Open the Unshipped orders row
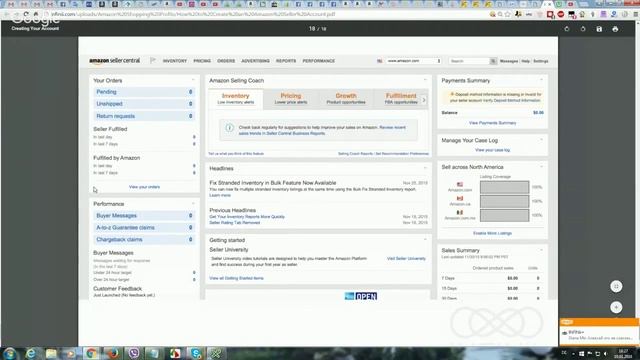 point(144,104)
